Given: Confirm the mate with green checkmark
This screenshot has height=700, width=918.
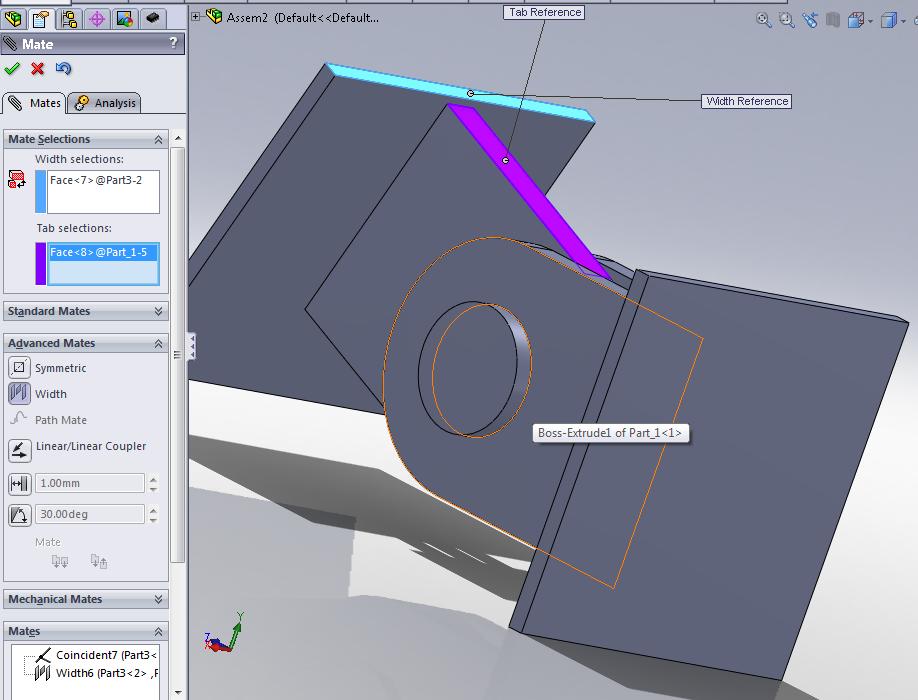Looking at the screenshot, I should (x=12, y=68).
